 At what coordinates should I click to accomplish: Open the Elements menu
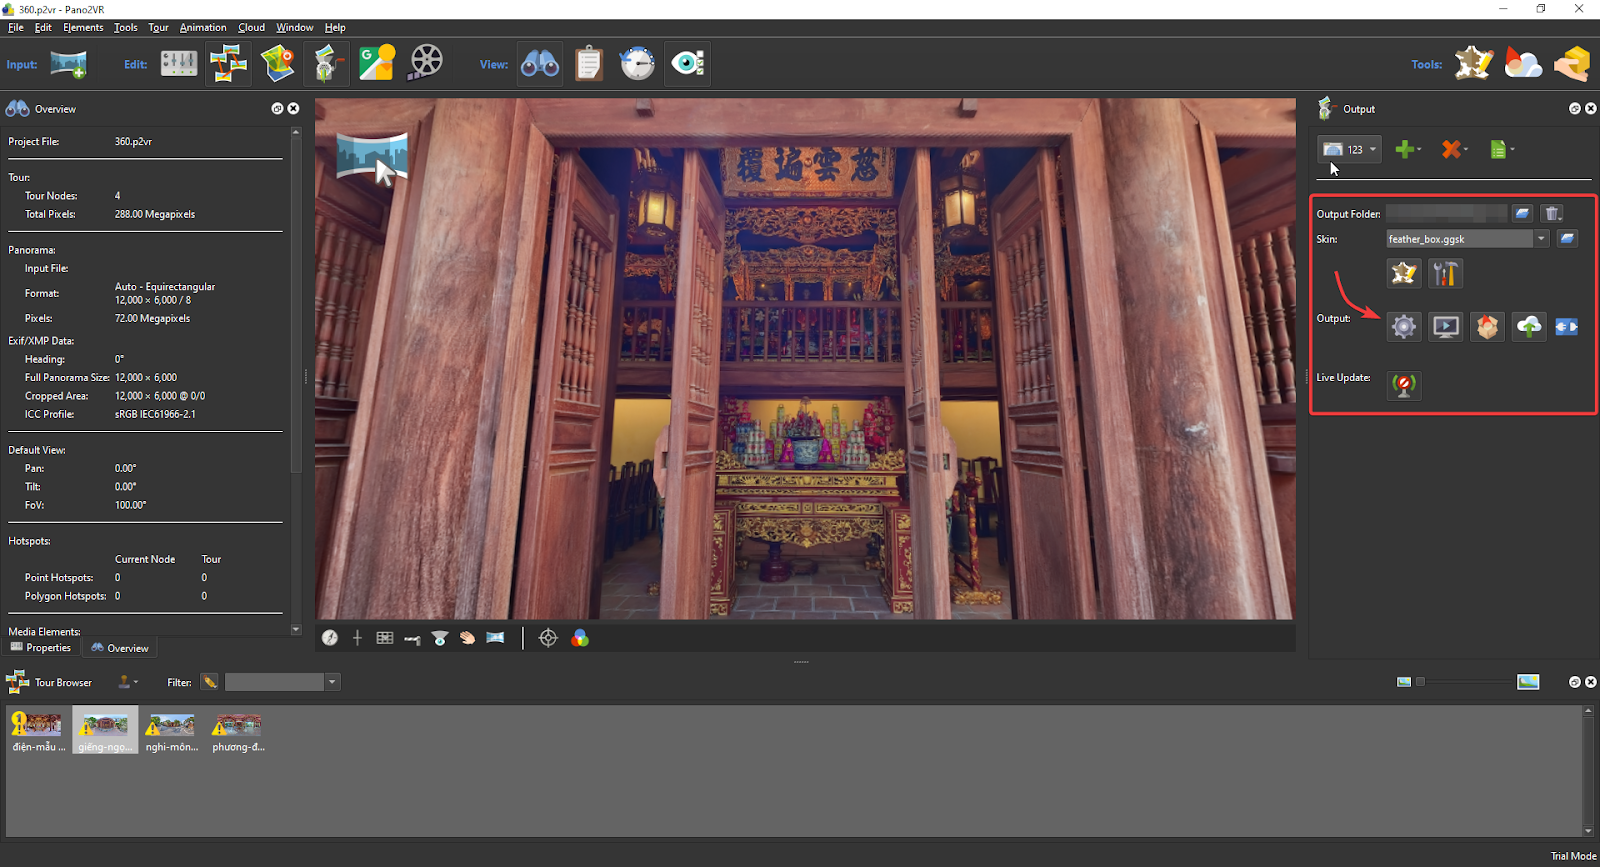(83, 28)
